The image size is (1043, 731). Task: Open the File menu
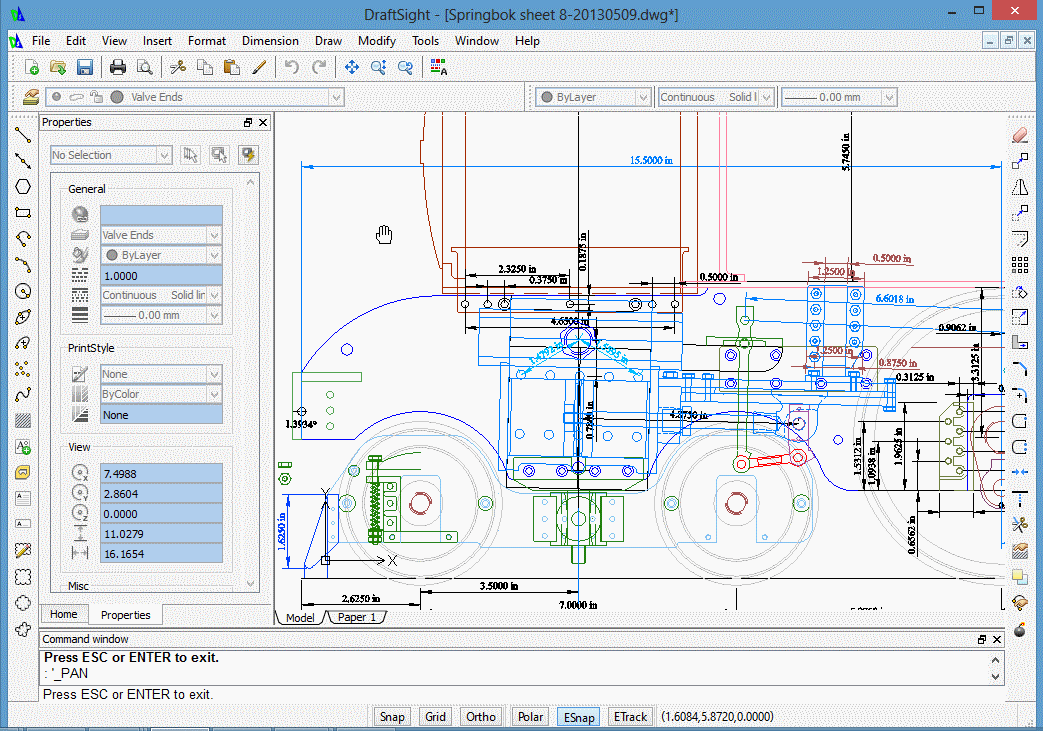point(41,41)
